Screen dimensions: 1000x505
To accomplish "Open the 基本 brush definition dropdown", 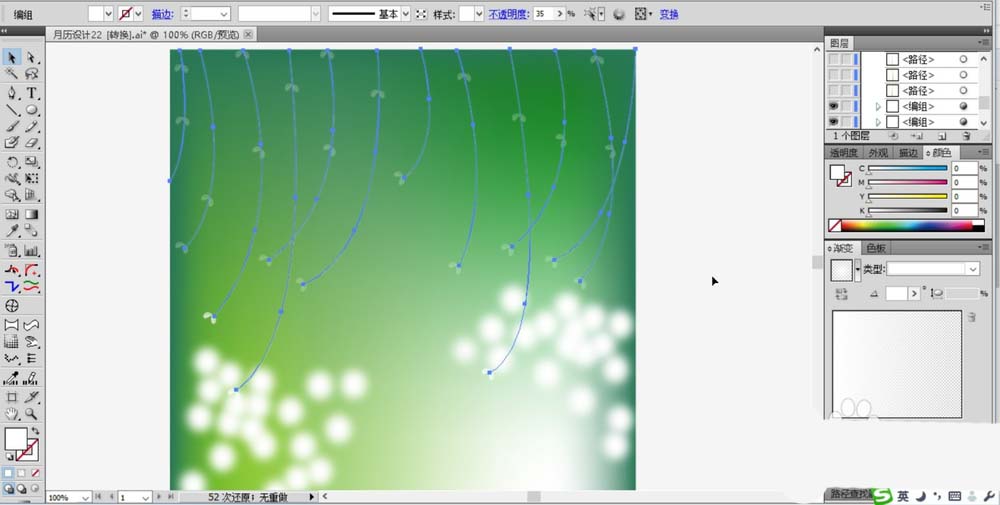I will pos(406,14).
